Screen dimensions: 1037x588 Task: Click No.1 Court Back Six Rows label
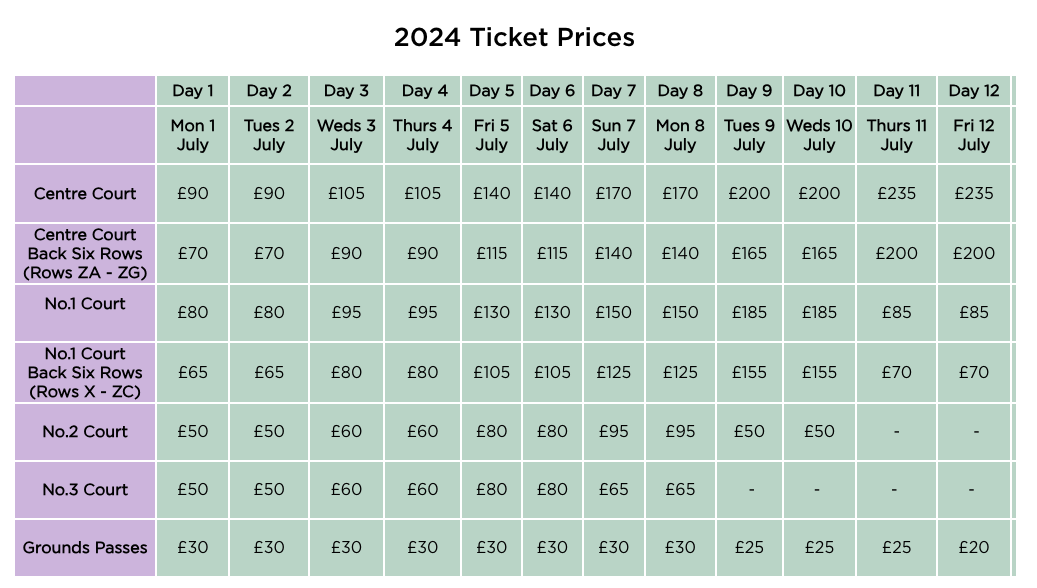[x=85, y=372]
